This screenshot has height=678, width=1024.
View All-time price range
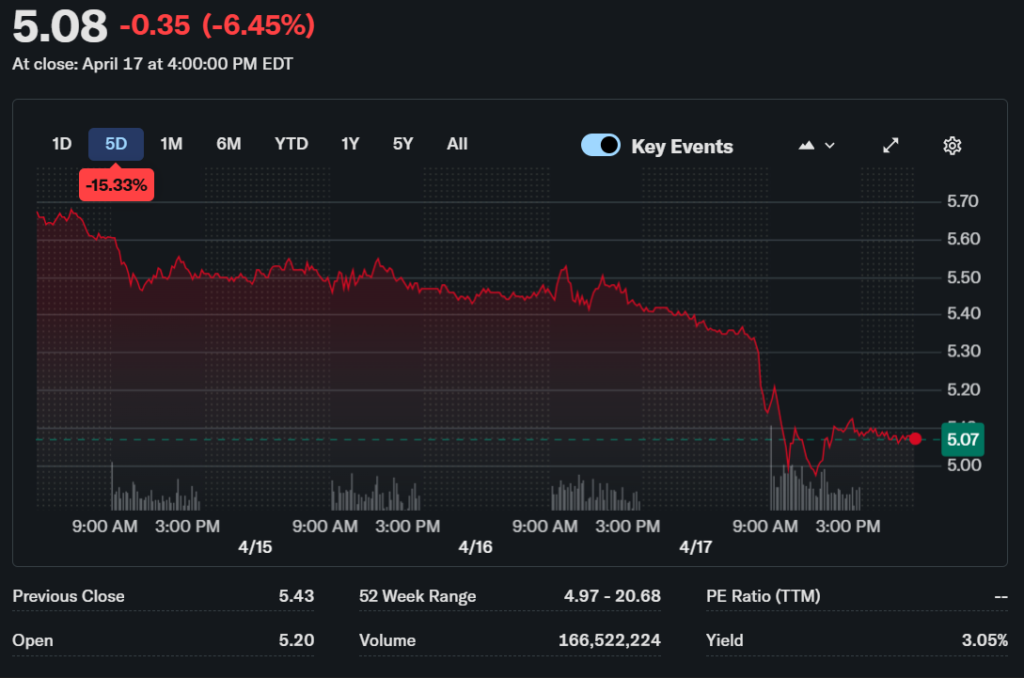457,144
